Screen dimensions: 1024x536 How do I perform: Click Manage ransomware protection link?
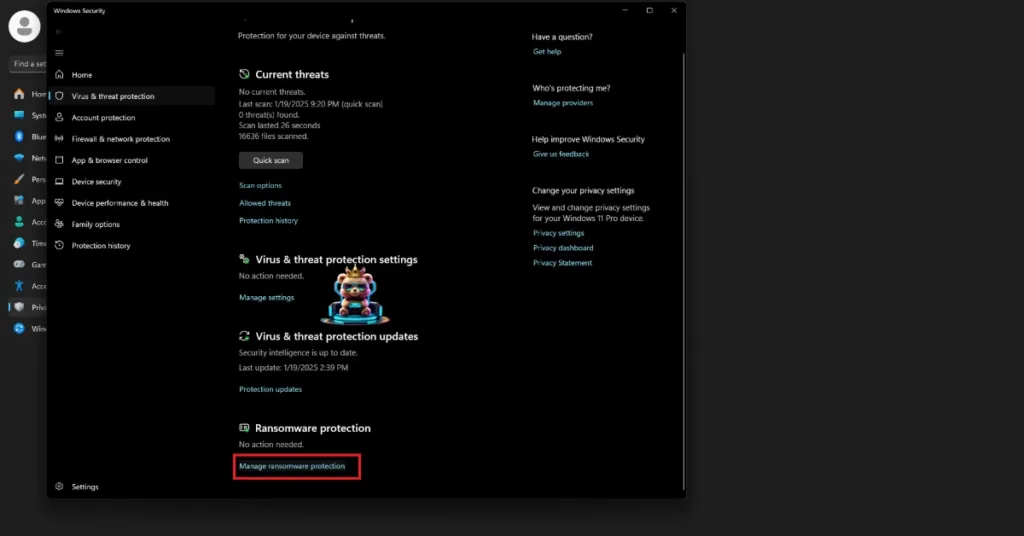[x=292, y=466]
